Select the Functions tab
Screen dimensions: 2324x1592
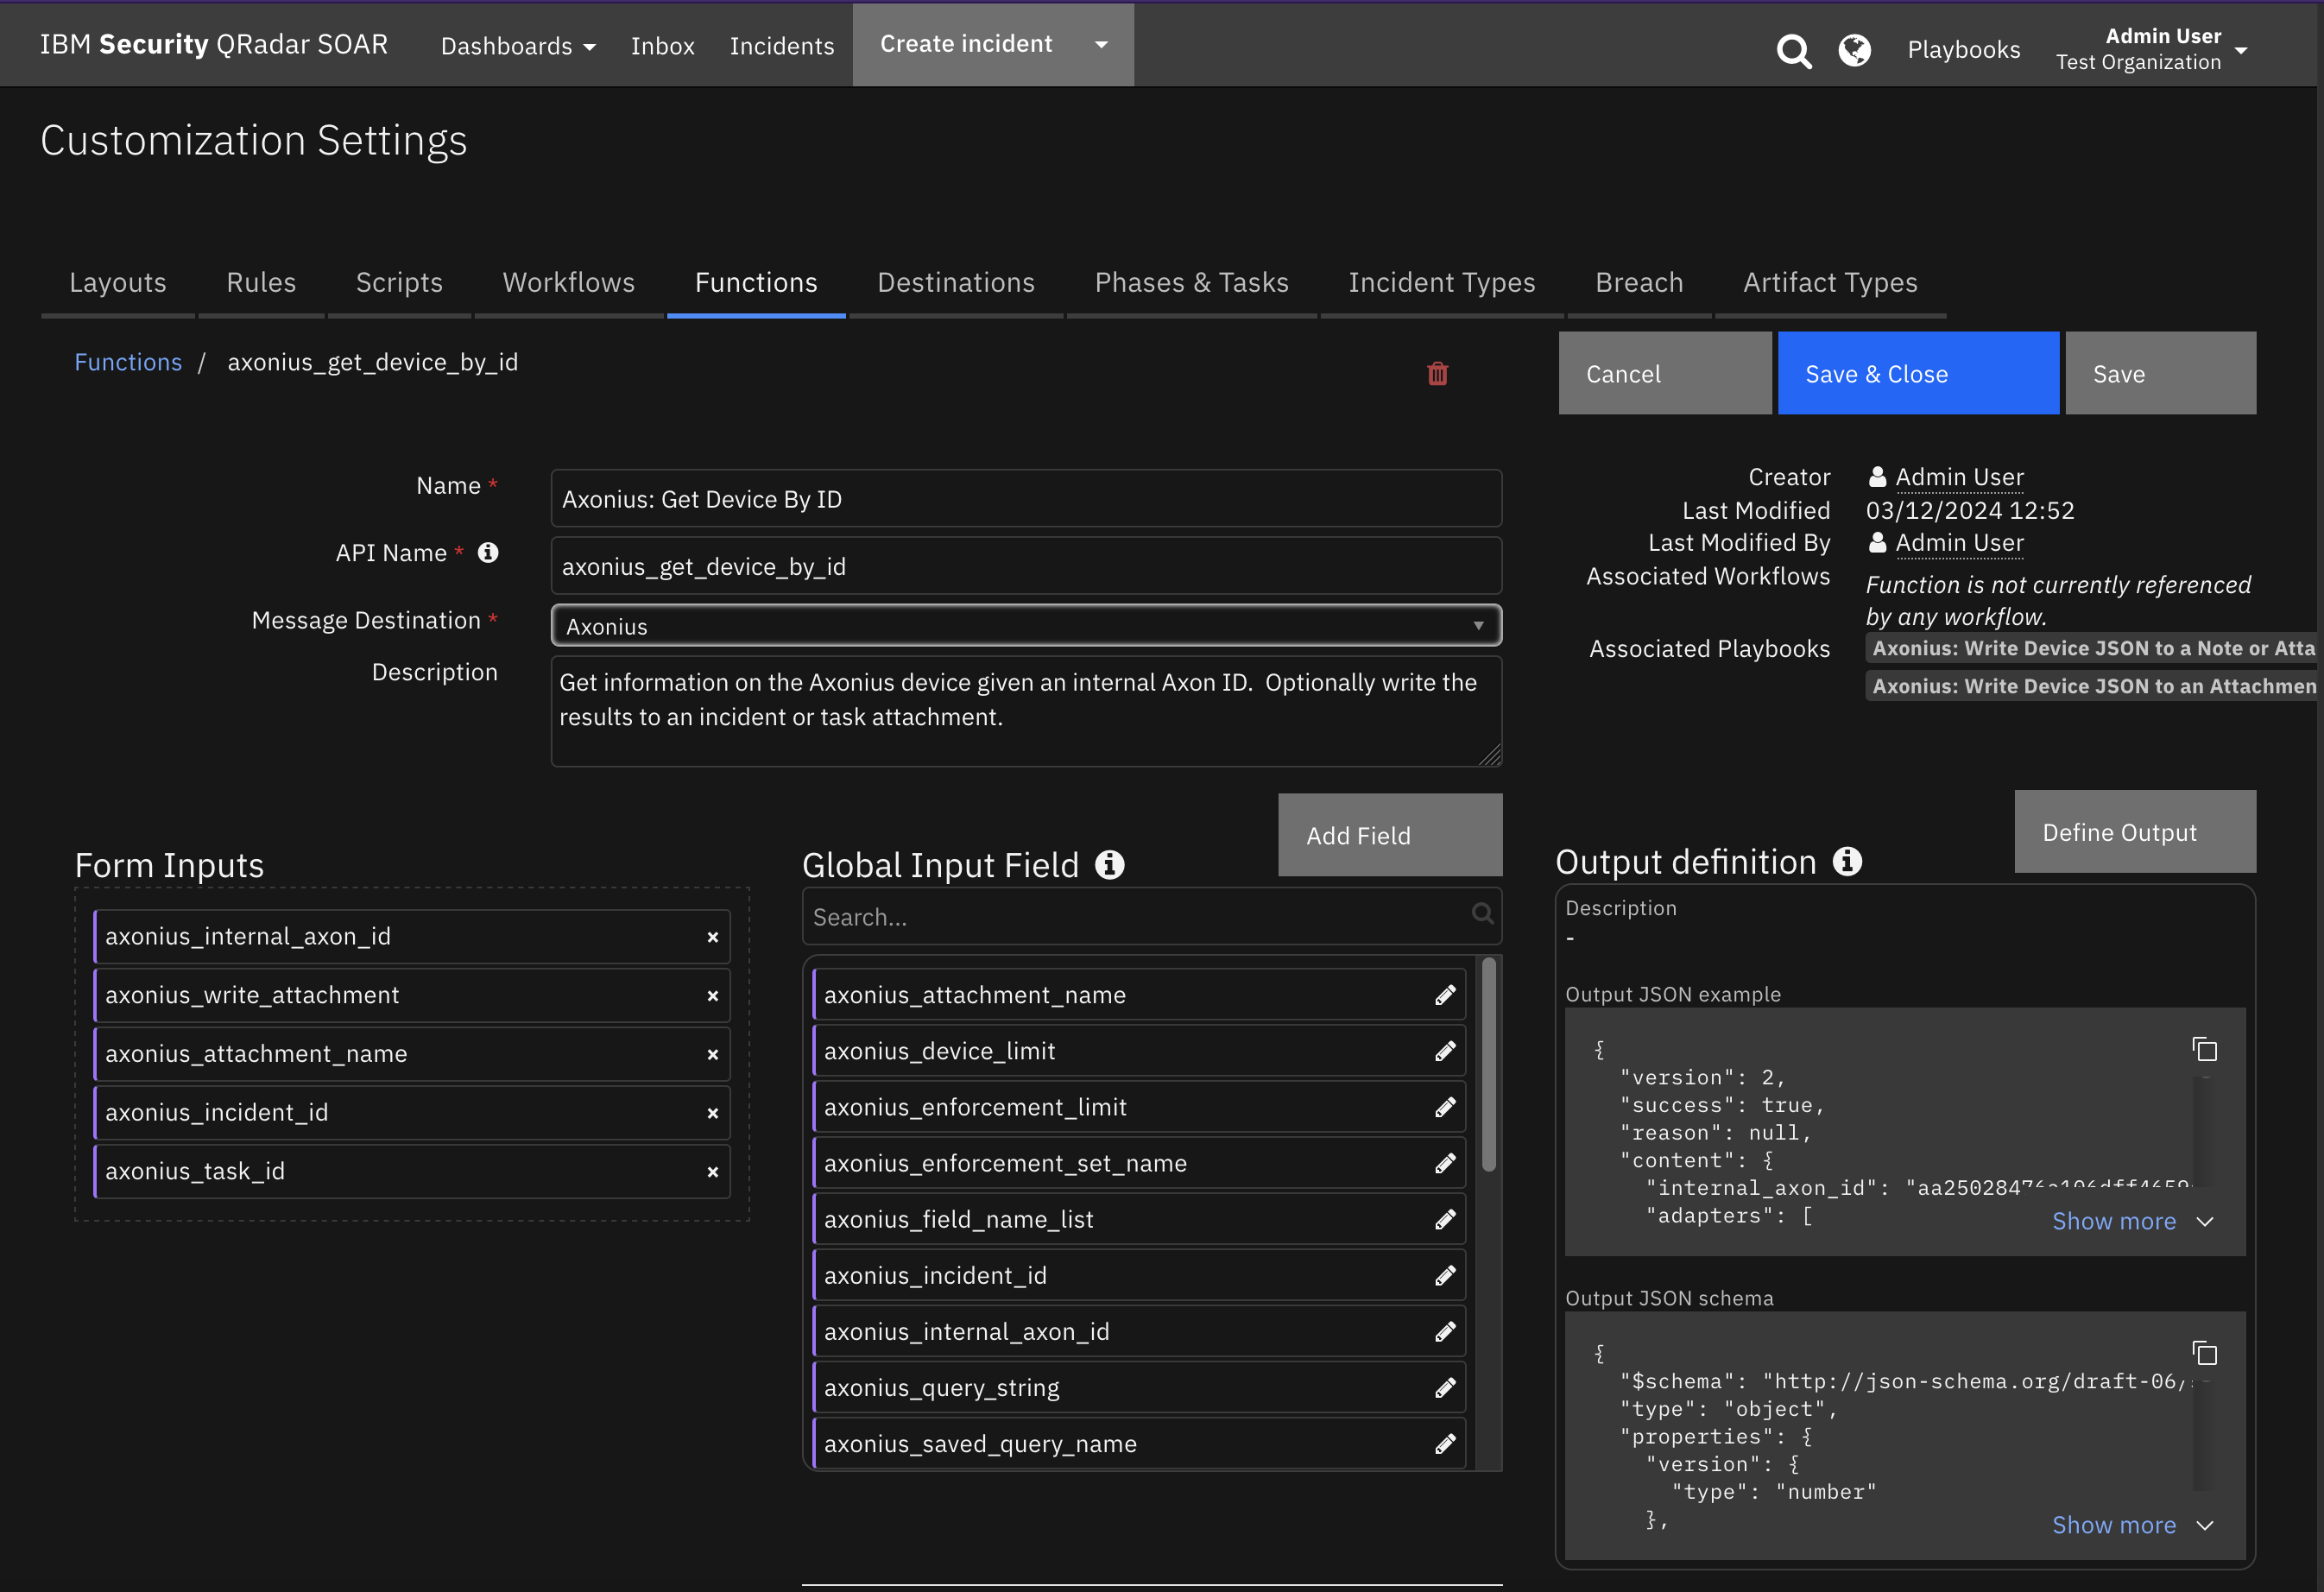(x=756, y=283)
